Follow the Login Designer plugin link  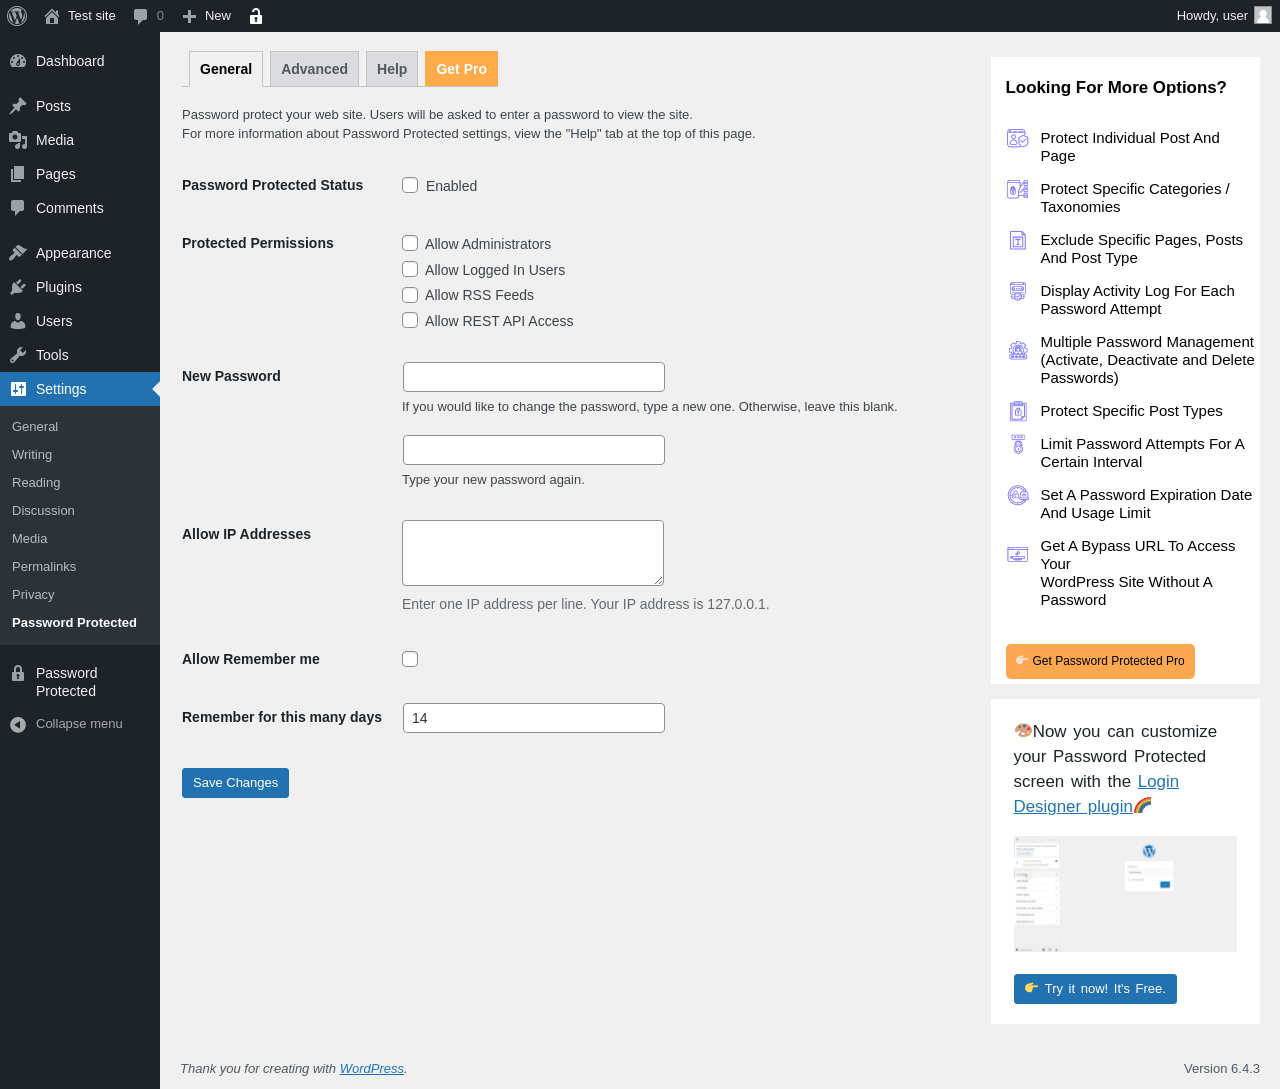[1096, 794]
